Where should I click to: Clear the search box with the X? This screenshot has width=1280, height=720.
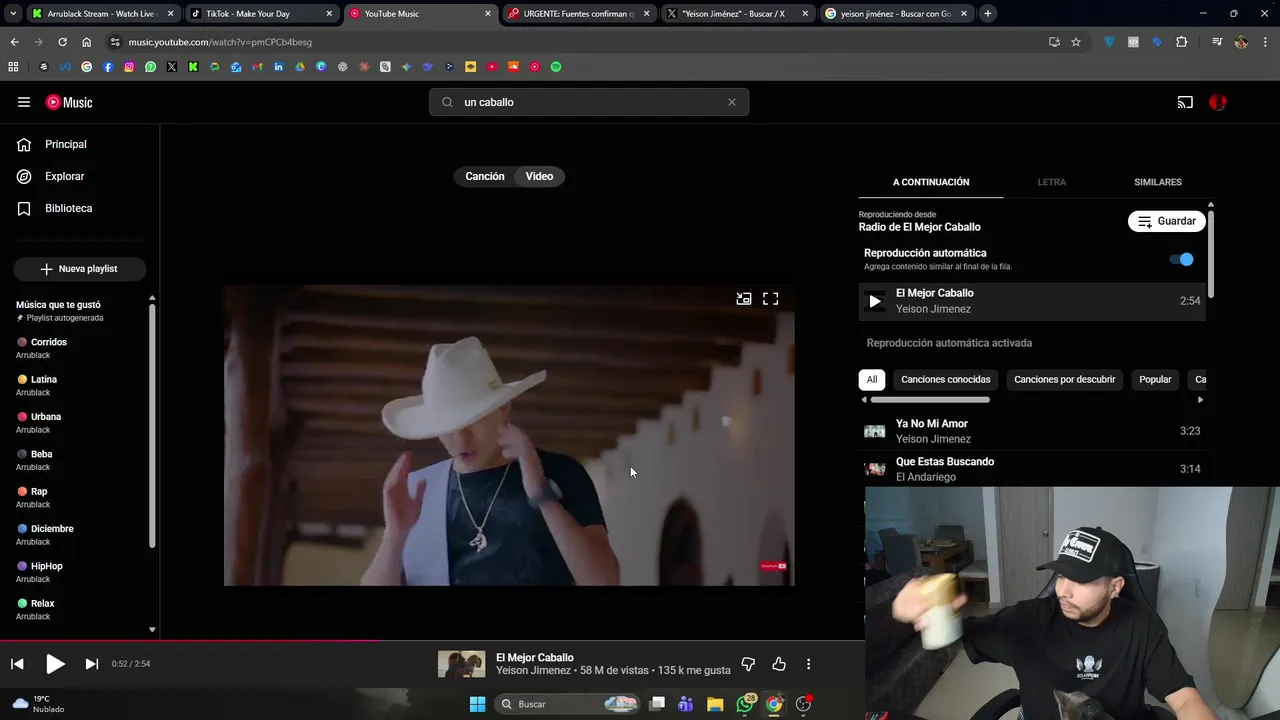(x=731, y=102)
